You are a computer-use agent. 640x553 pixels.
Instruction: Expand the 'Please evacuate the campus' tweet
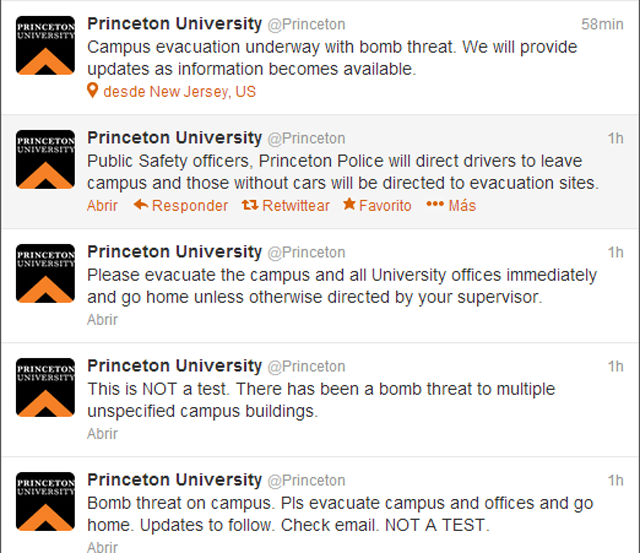102,319
